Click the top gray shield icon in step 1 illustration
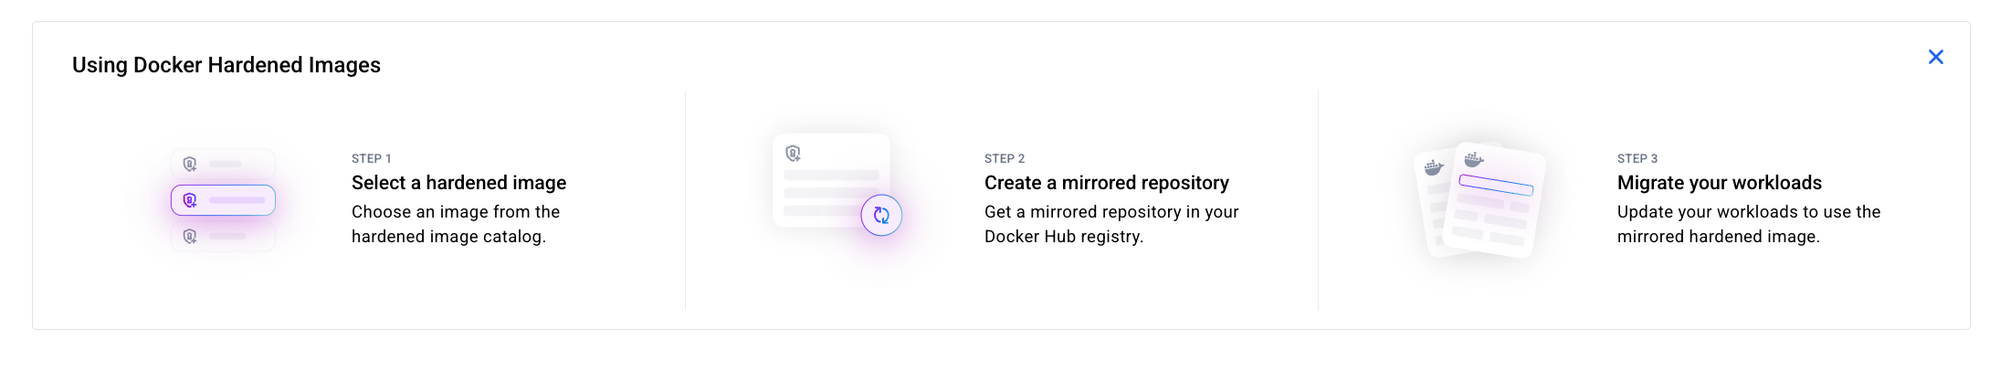The image size is (2000, 373). [190, 164]
